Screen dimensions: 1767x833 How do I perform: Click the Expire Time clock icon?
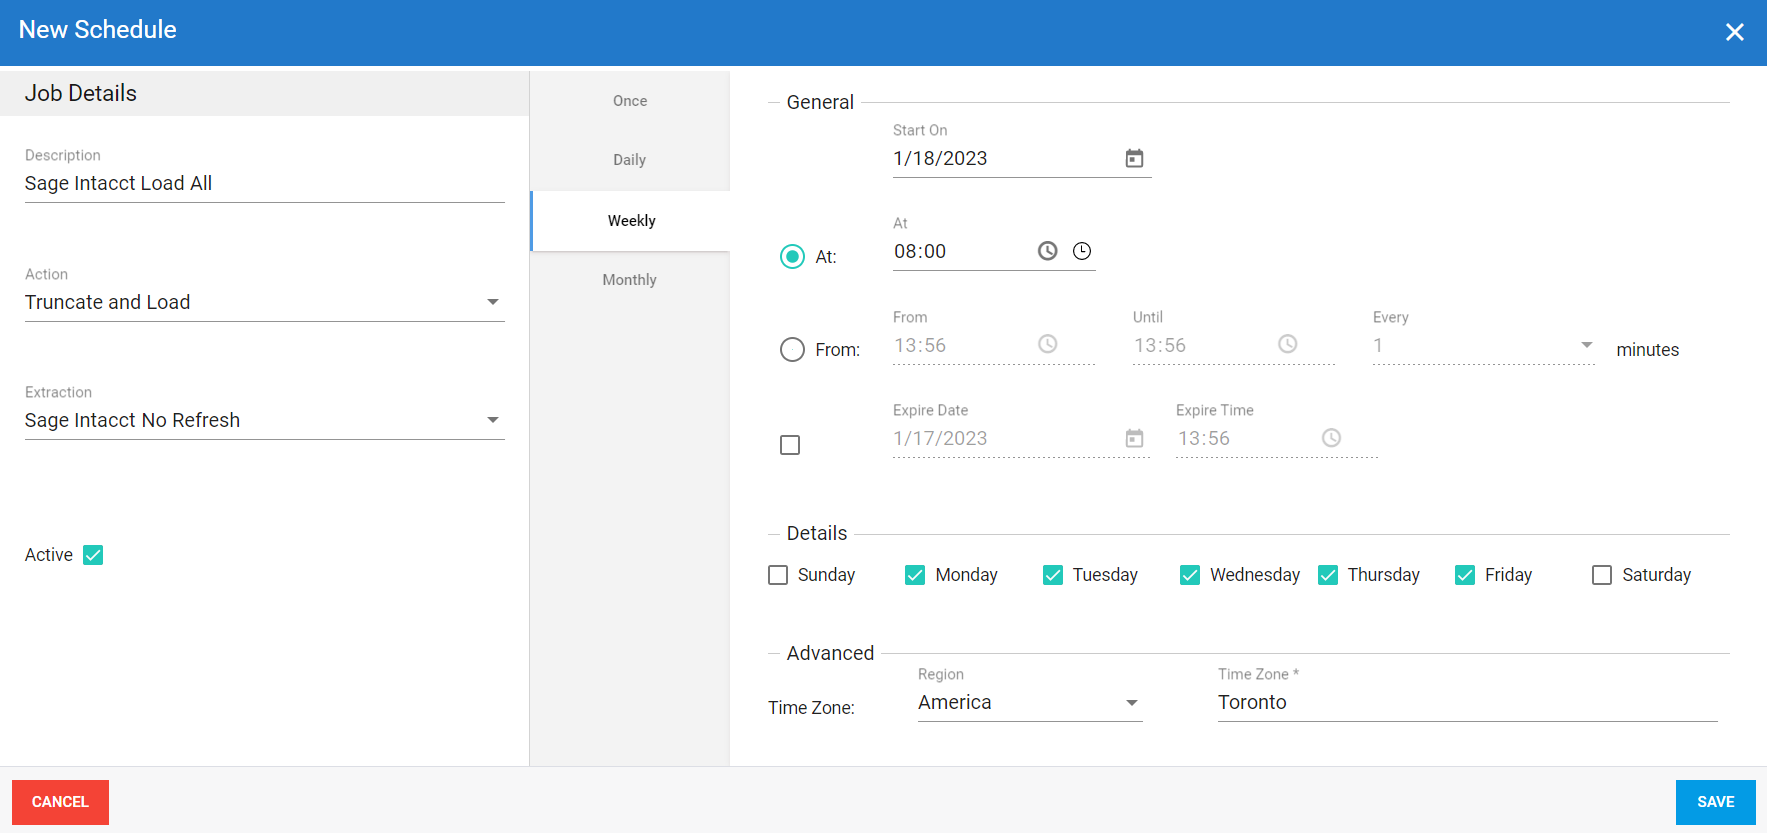[1331, 438]
